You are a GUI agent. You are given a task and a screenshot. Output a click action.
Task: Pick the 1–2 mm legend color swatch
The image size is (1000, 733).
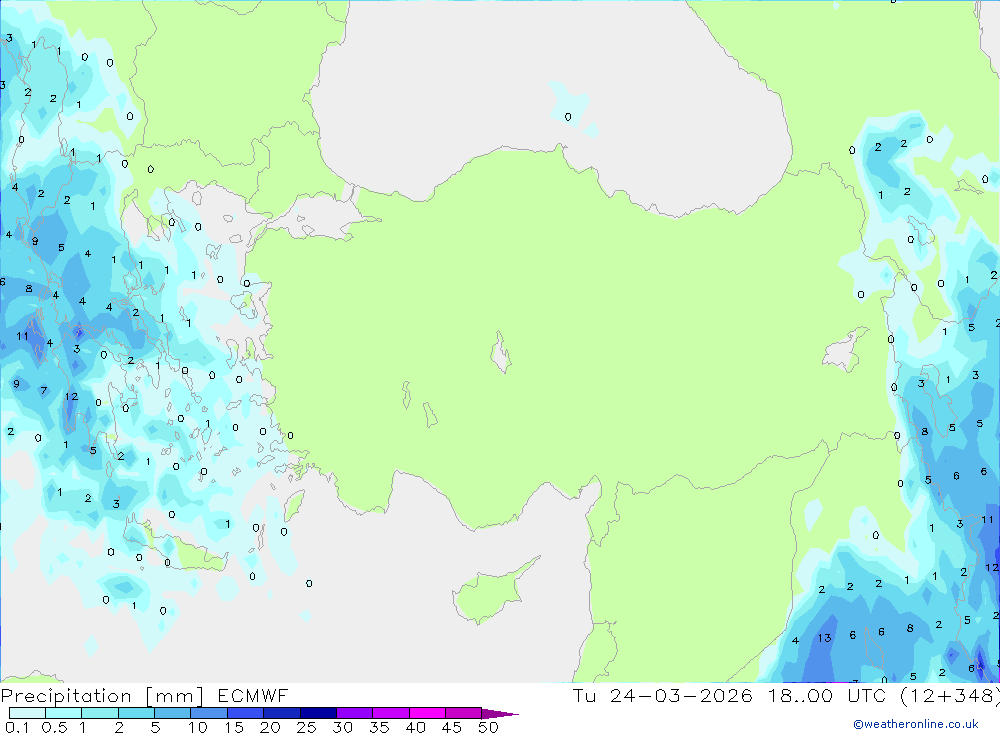click(x=100, y=713)
